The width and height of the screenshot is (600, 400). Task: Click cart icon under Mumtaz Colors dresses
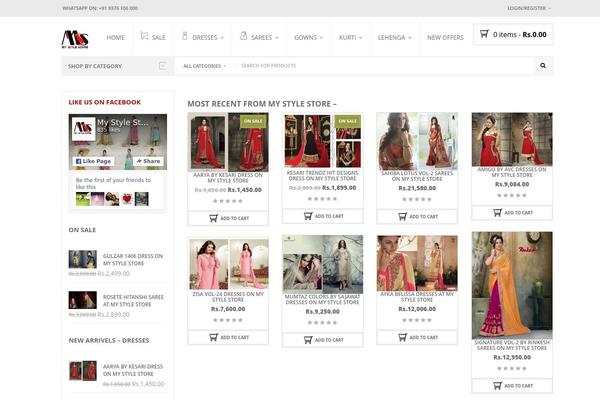pos(308,340)
